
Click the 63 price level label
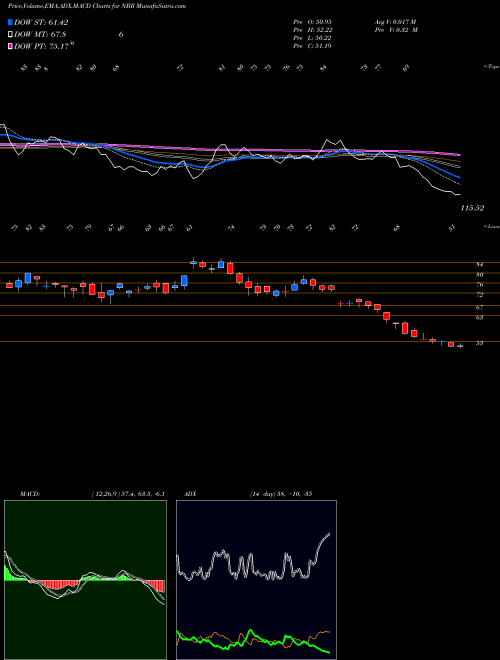[479, 318]
